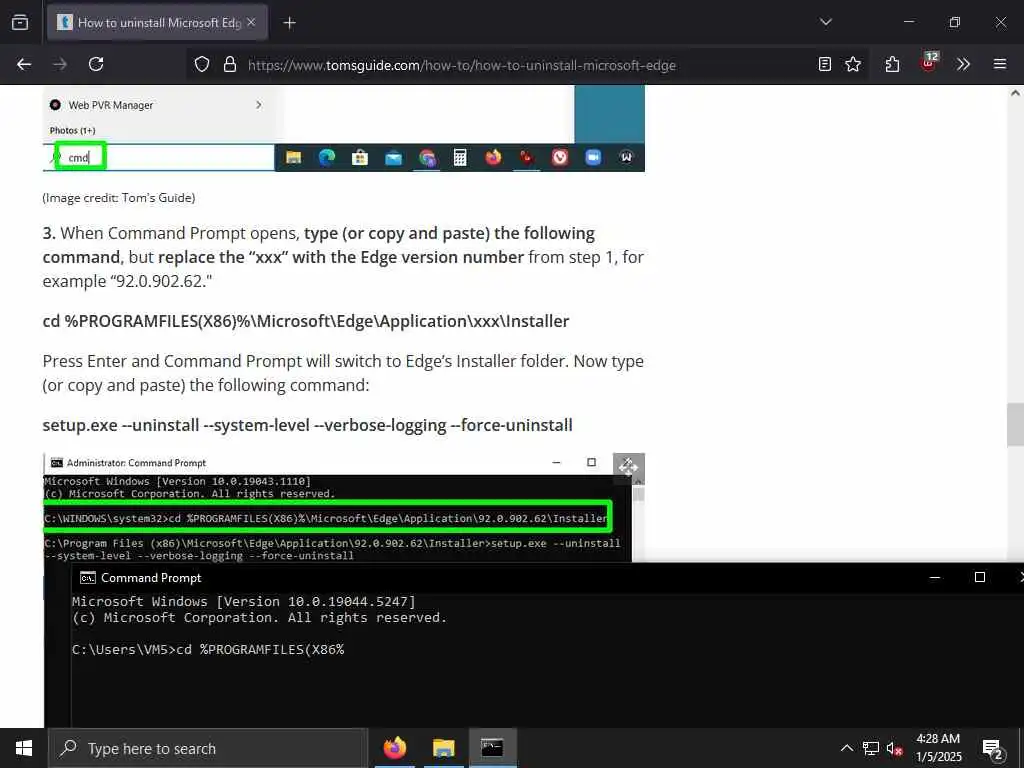The width and height of the screenshot is (1024, 768).
Task: Click the expand image icon on screenshot
Action: (x=628, y=468)
